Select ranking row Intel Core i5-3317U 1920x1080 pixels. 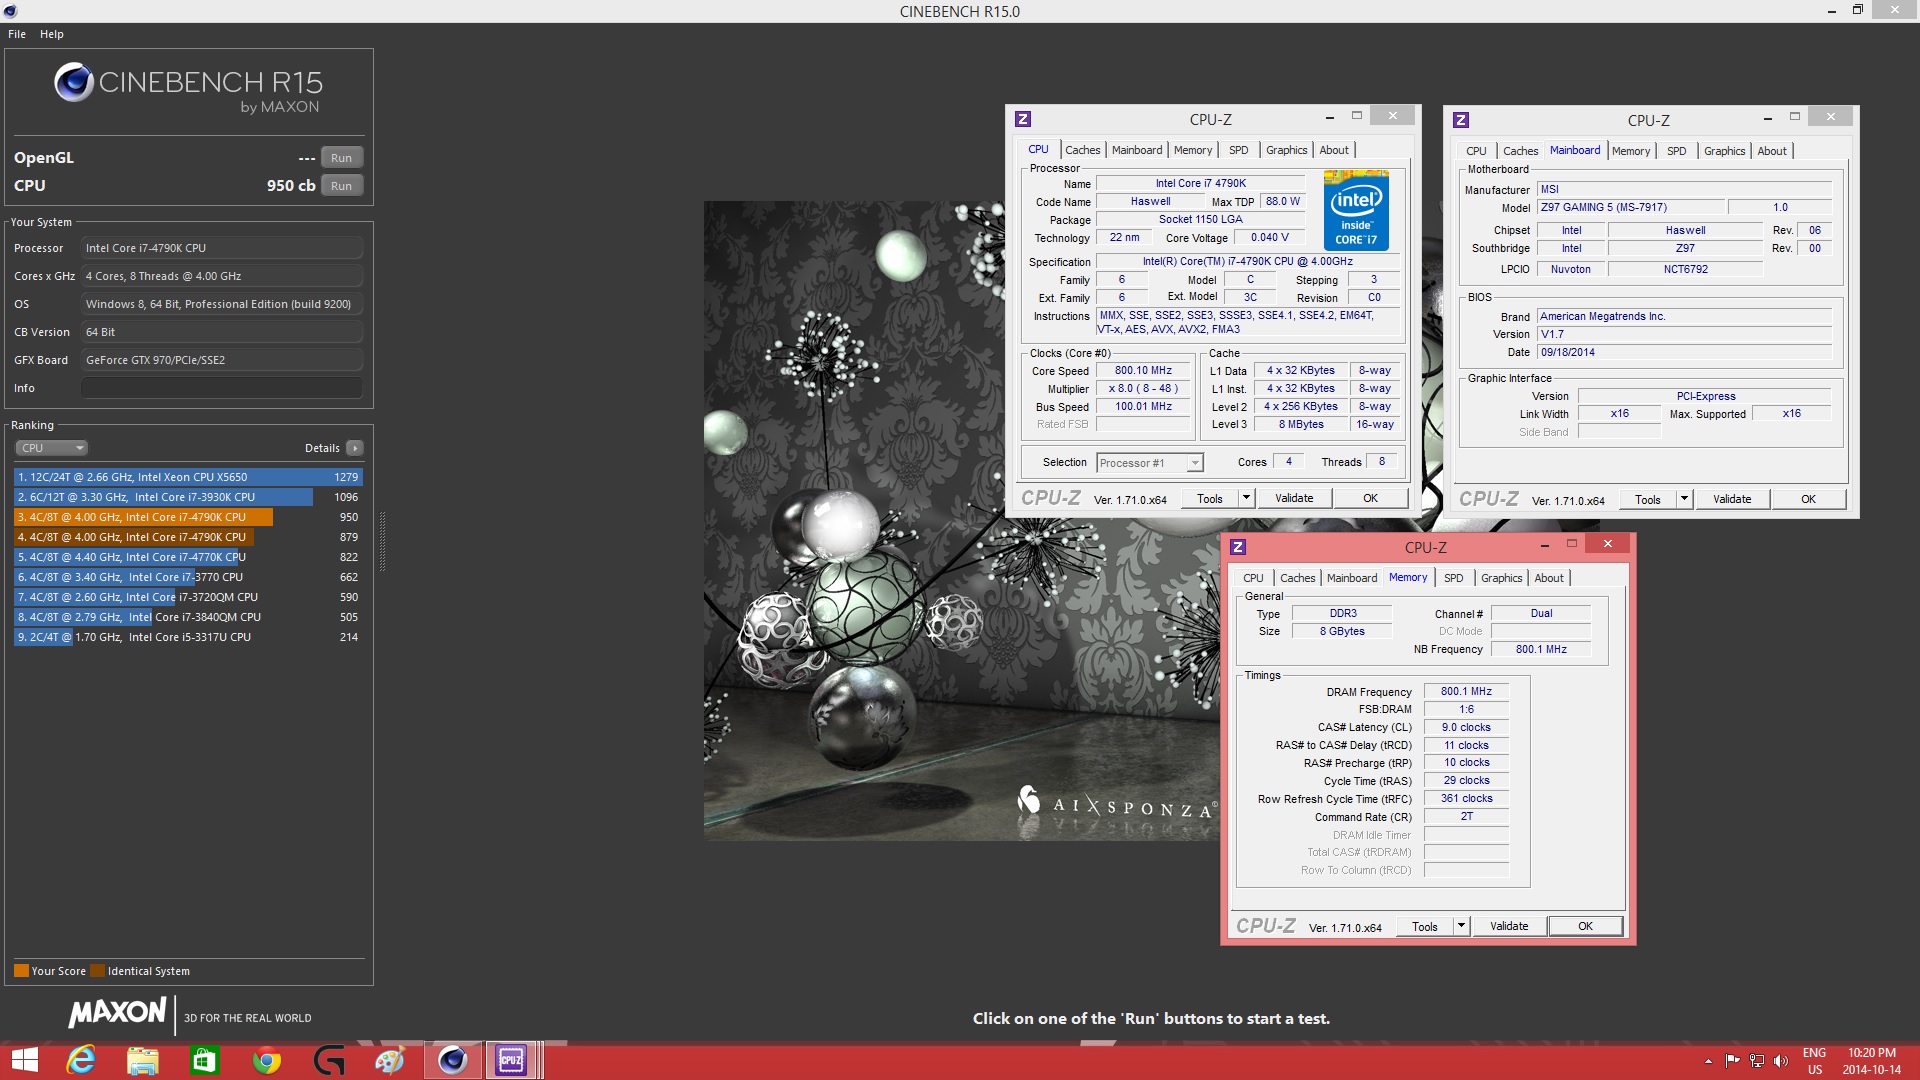[188, 637]
